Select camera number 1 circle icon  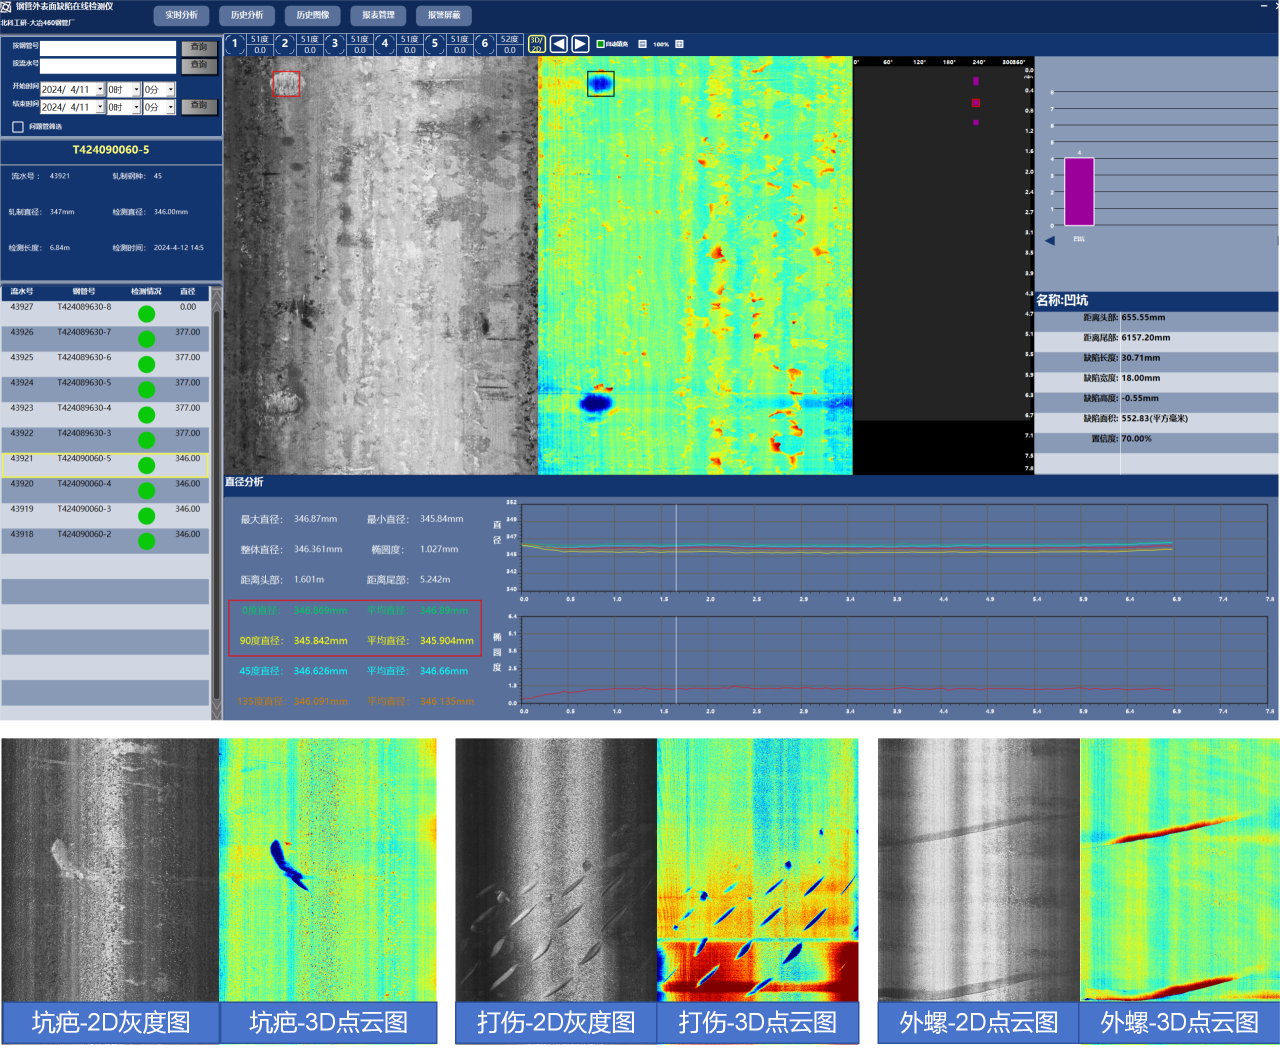point(235,44)
